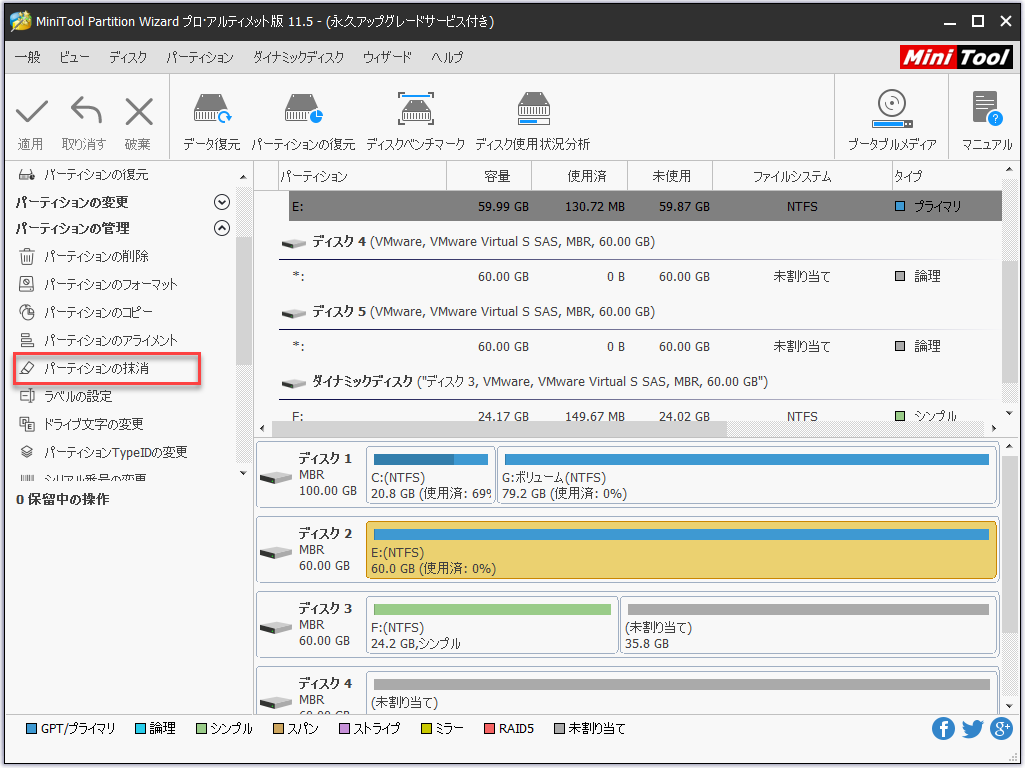This screenshot has height=771, width=1026.
Task: Open the ダイナミックディスク menu
Action: pos(298,57)
